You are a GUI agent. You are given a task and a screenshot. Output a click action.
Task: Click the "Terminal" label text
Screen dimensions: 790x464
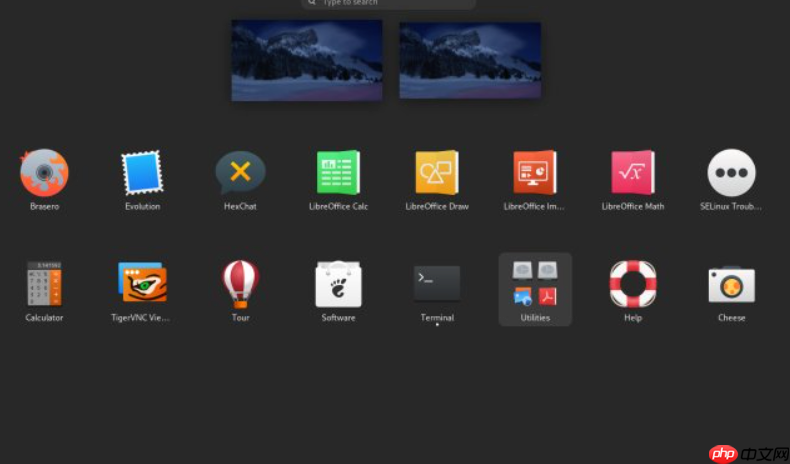coord(437,318)
